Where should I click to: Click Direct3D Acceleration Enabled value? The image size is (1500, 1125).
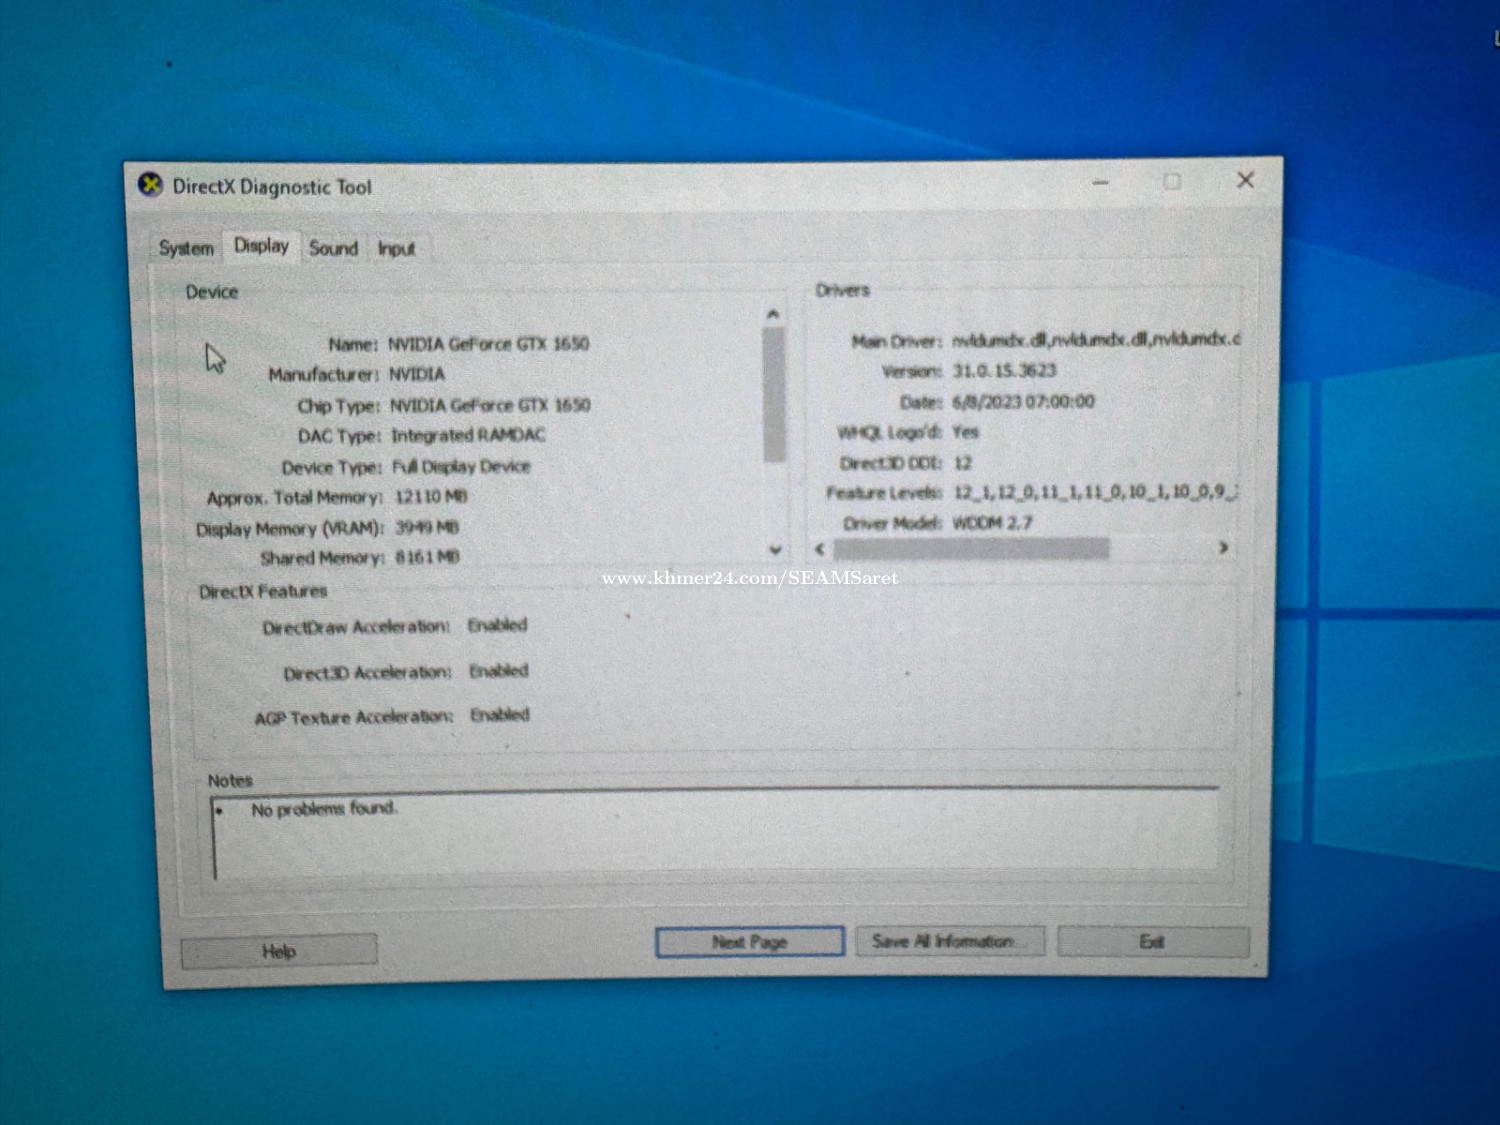point(498,671)
